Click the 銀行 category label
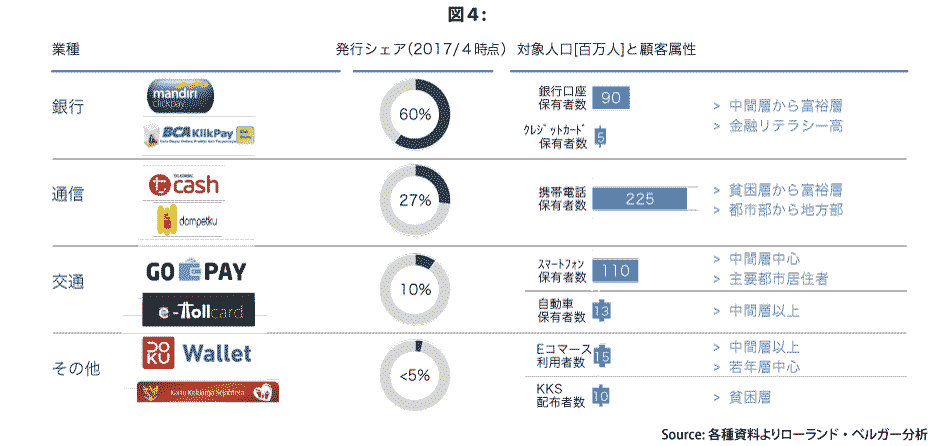The image size is (933, 446). point(68,108)
